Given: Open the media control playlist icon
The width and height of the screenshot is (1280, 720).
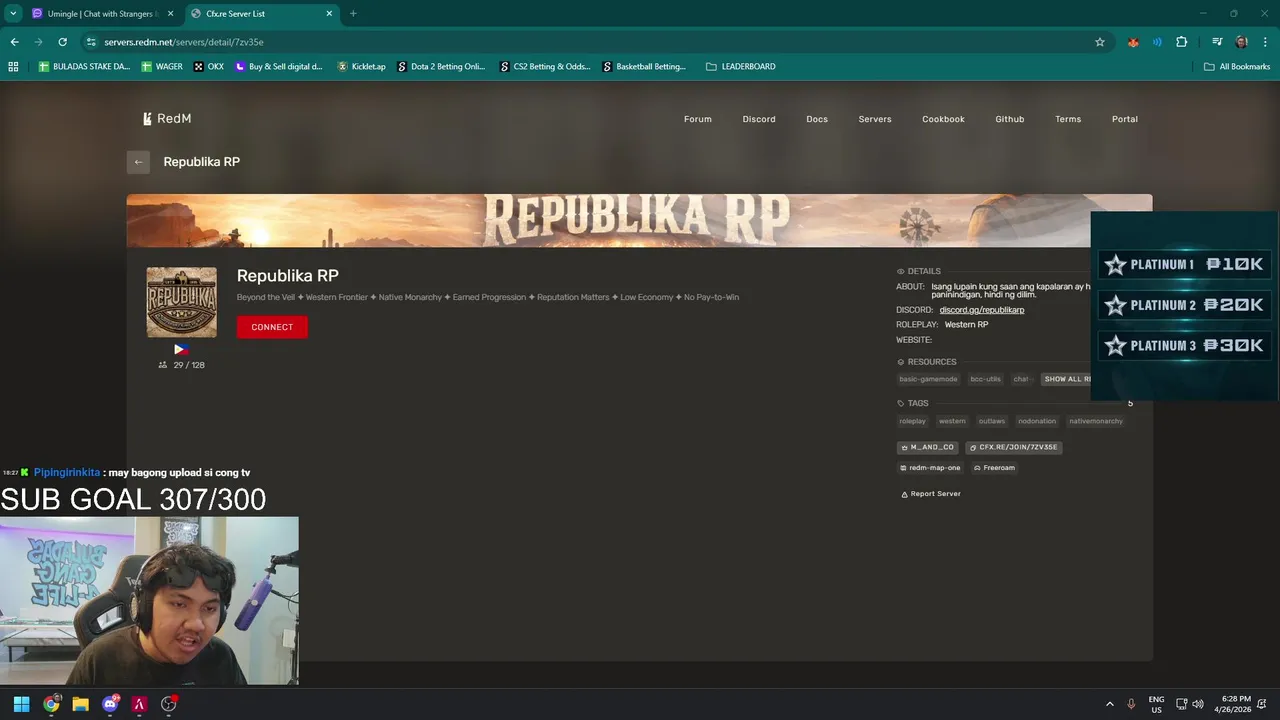Looking at the screenshot, I should tap(1217, 42).
